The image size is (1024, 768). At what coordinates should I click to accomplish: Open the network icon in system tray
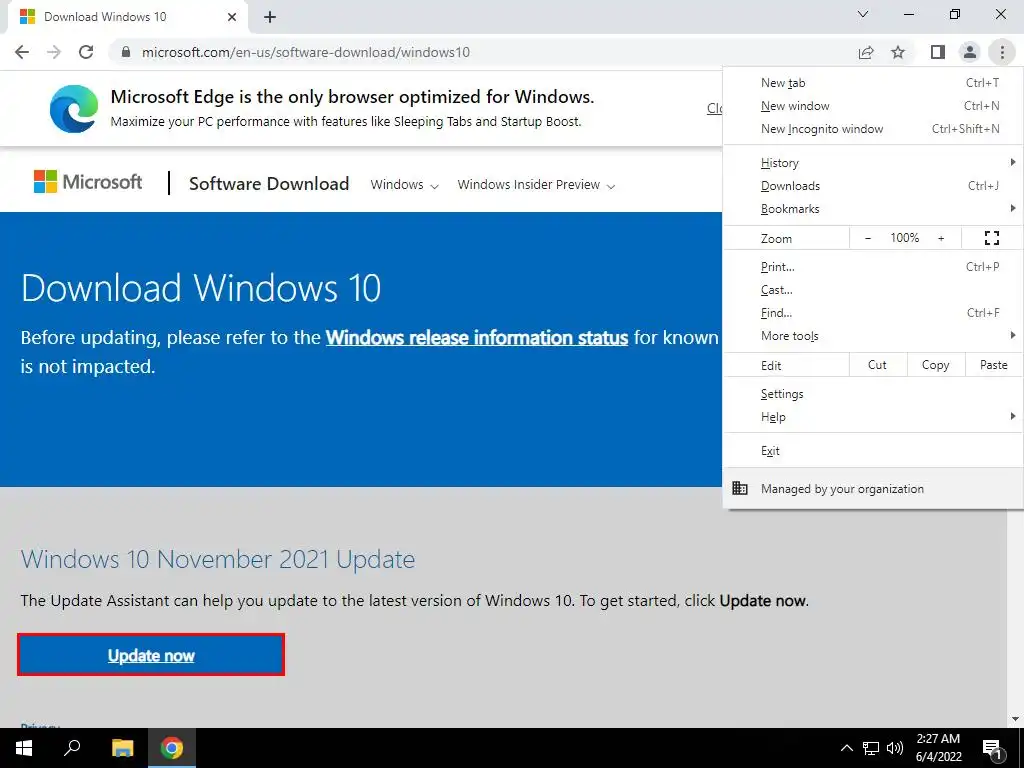[871, 748]
